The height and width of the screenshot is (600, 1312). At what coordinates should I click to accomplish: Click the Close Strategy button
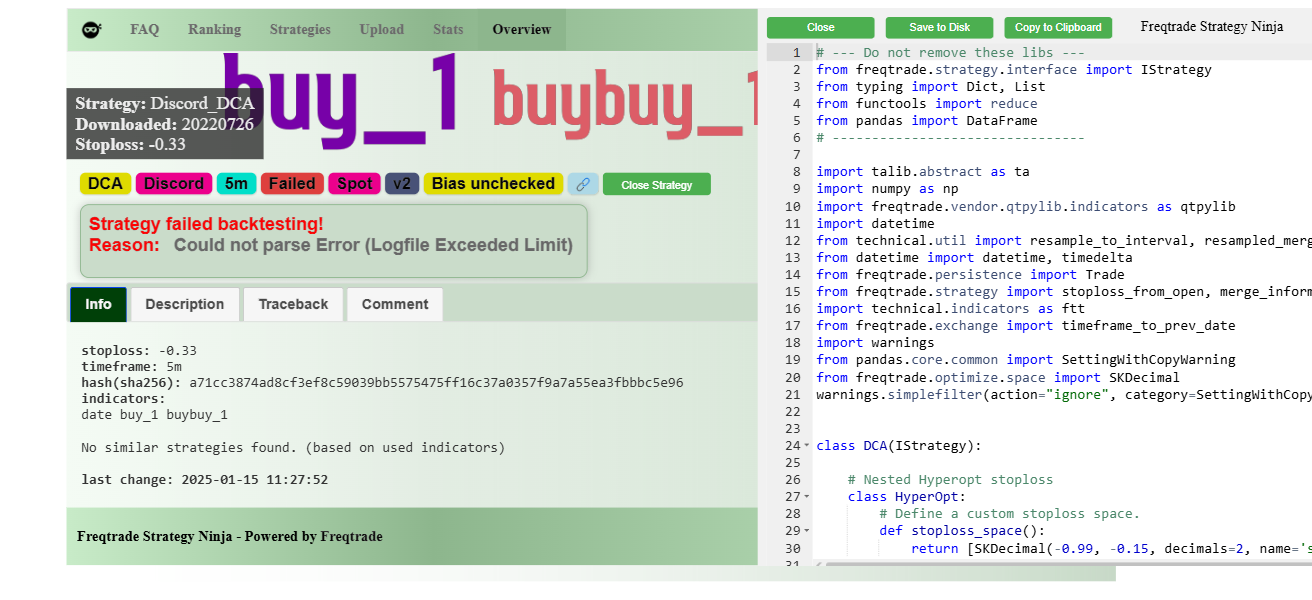coord(656,184)
